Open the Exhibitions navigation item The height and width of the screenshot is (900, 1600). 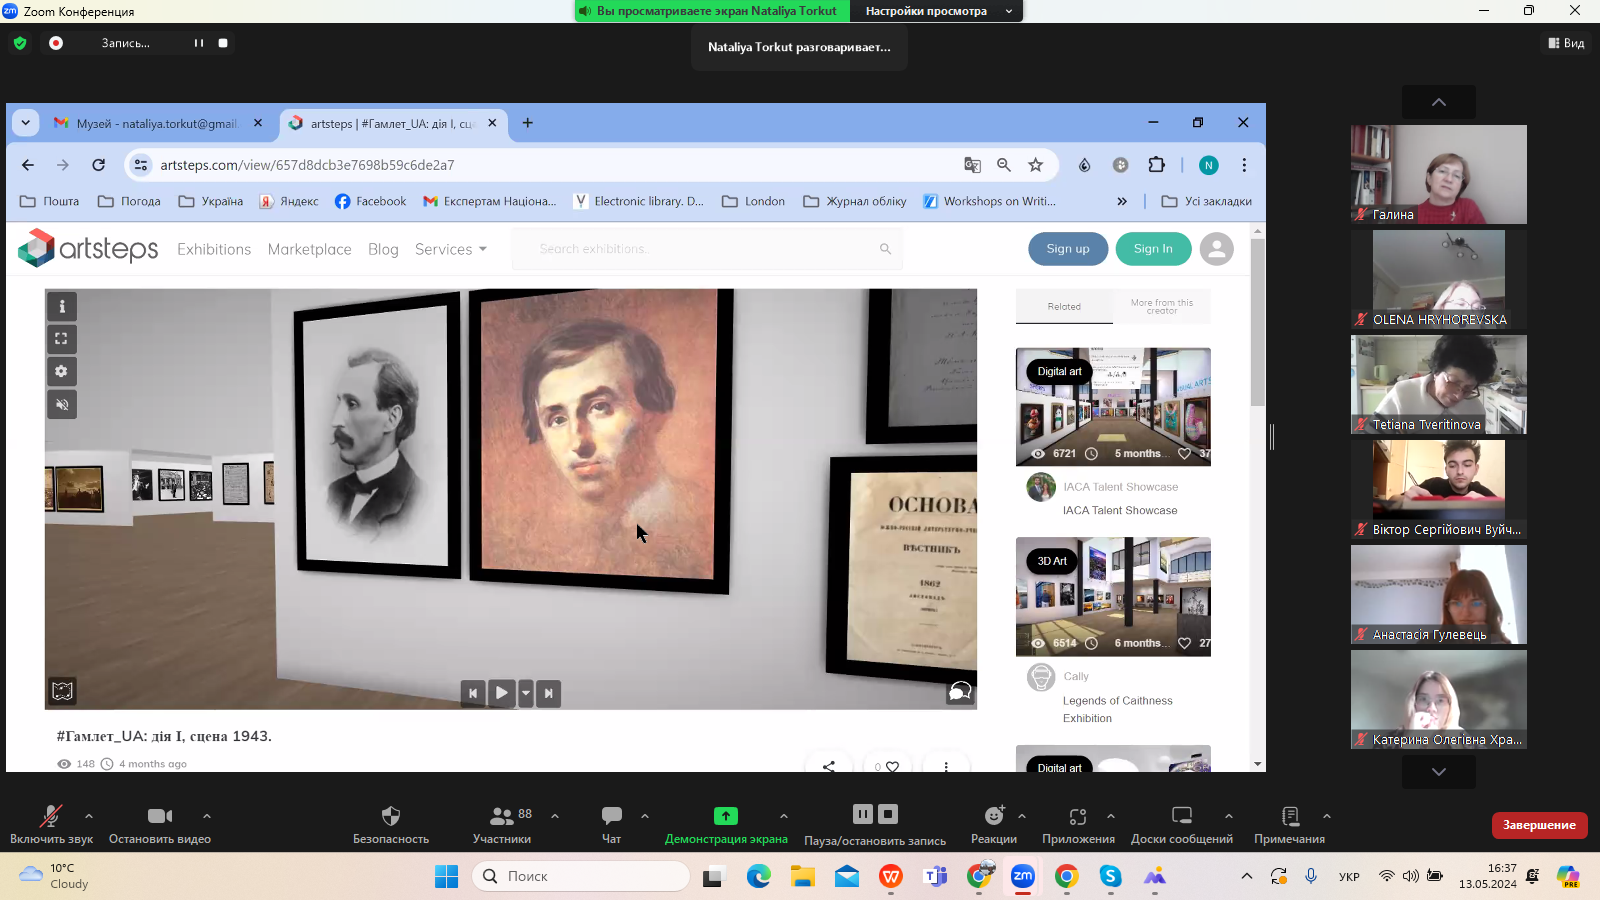pyautogui.click(x=214, y=249)
